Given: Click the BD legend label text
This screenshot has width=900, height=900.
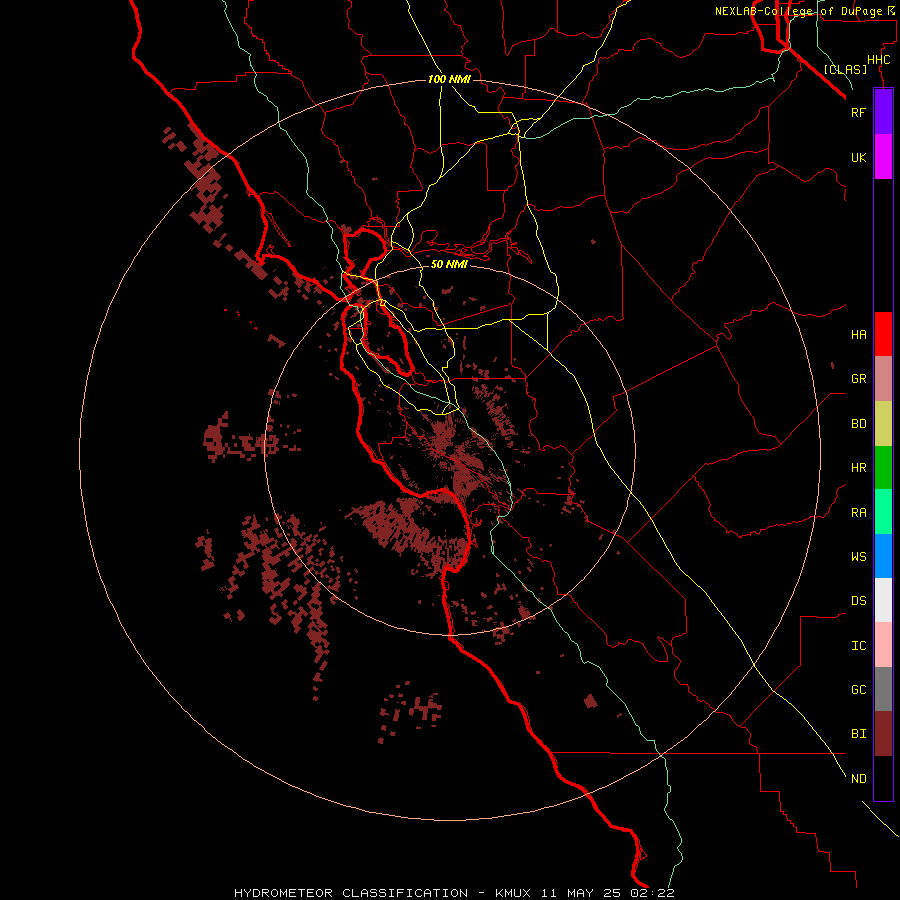Looking at the screenshot, I should click(x=858, y=424).
